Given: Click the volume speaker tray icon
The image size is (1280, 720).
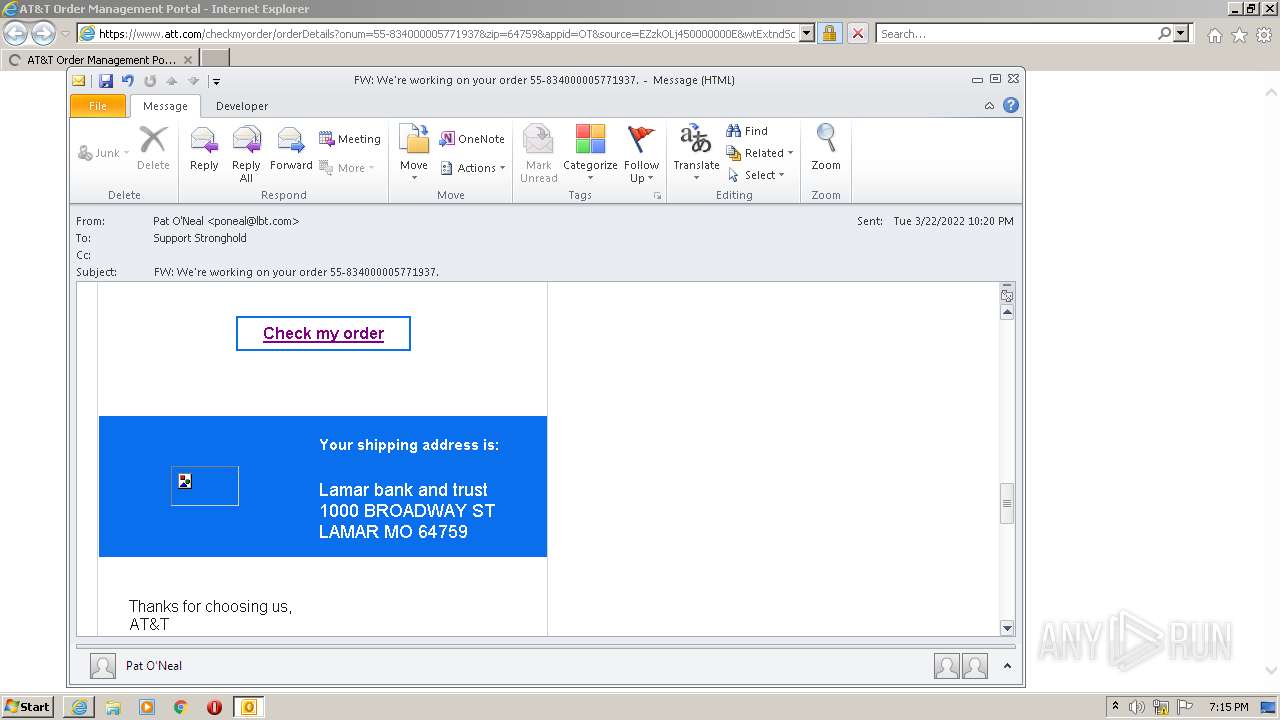Looking at the screenshot, I should [1137, 707].
